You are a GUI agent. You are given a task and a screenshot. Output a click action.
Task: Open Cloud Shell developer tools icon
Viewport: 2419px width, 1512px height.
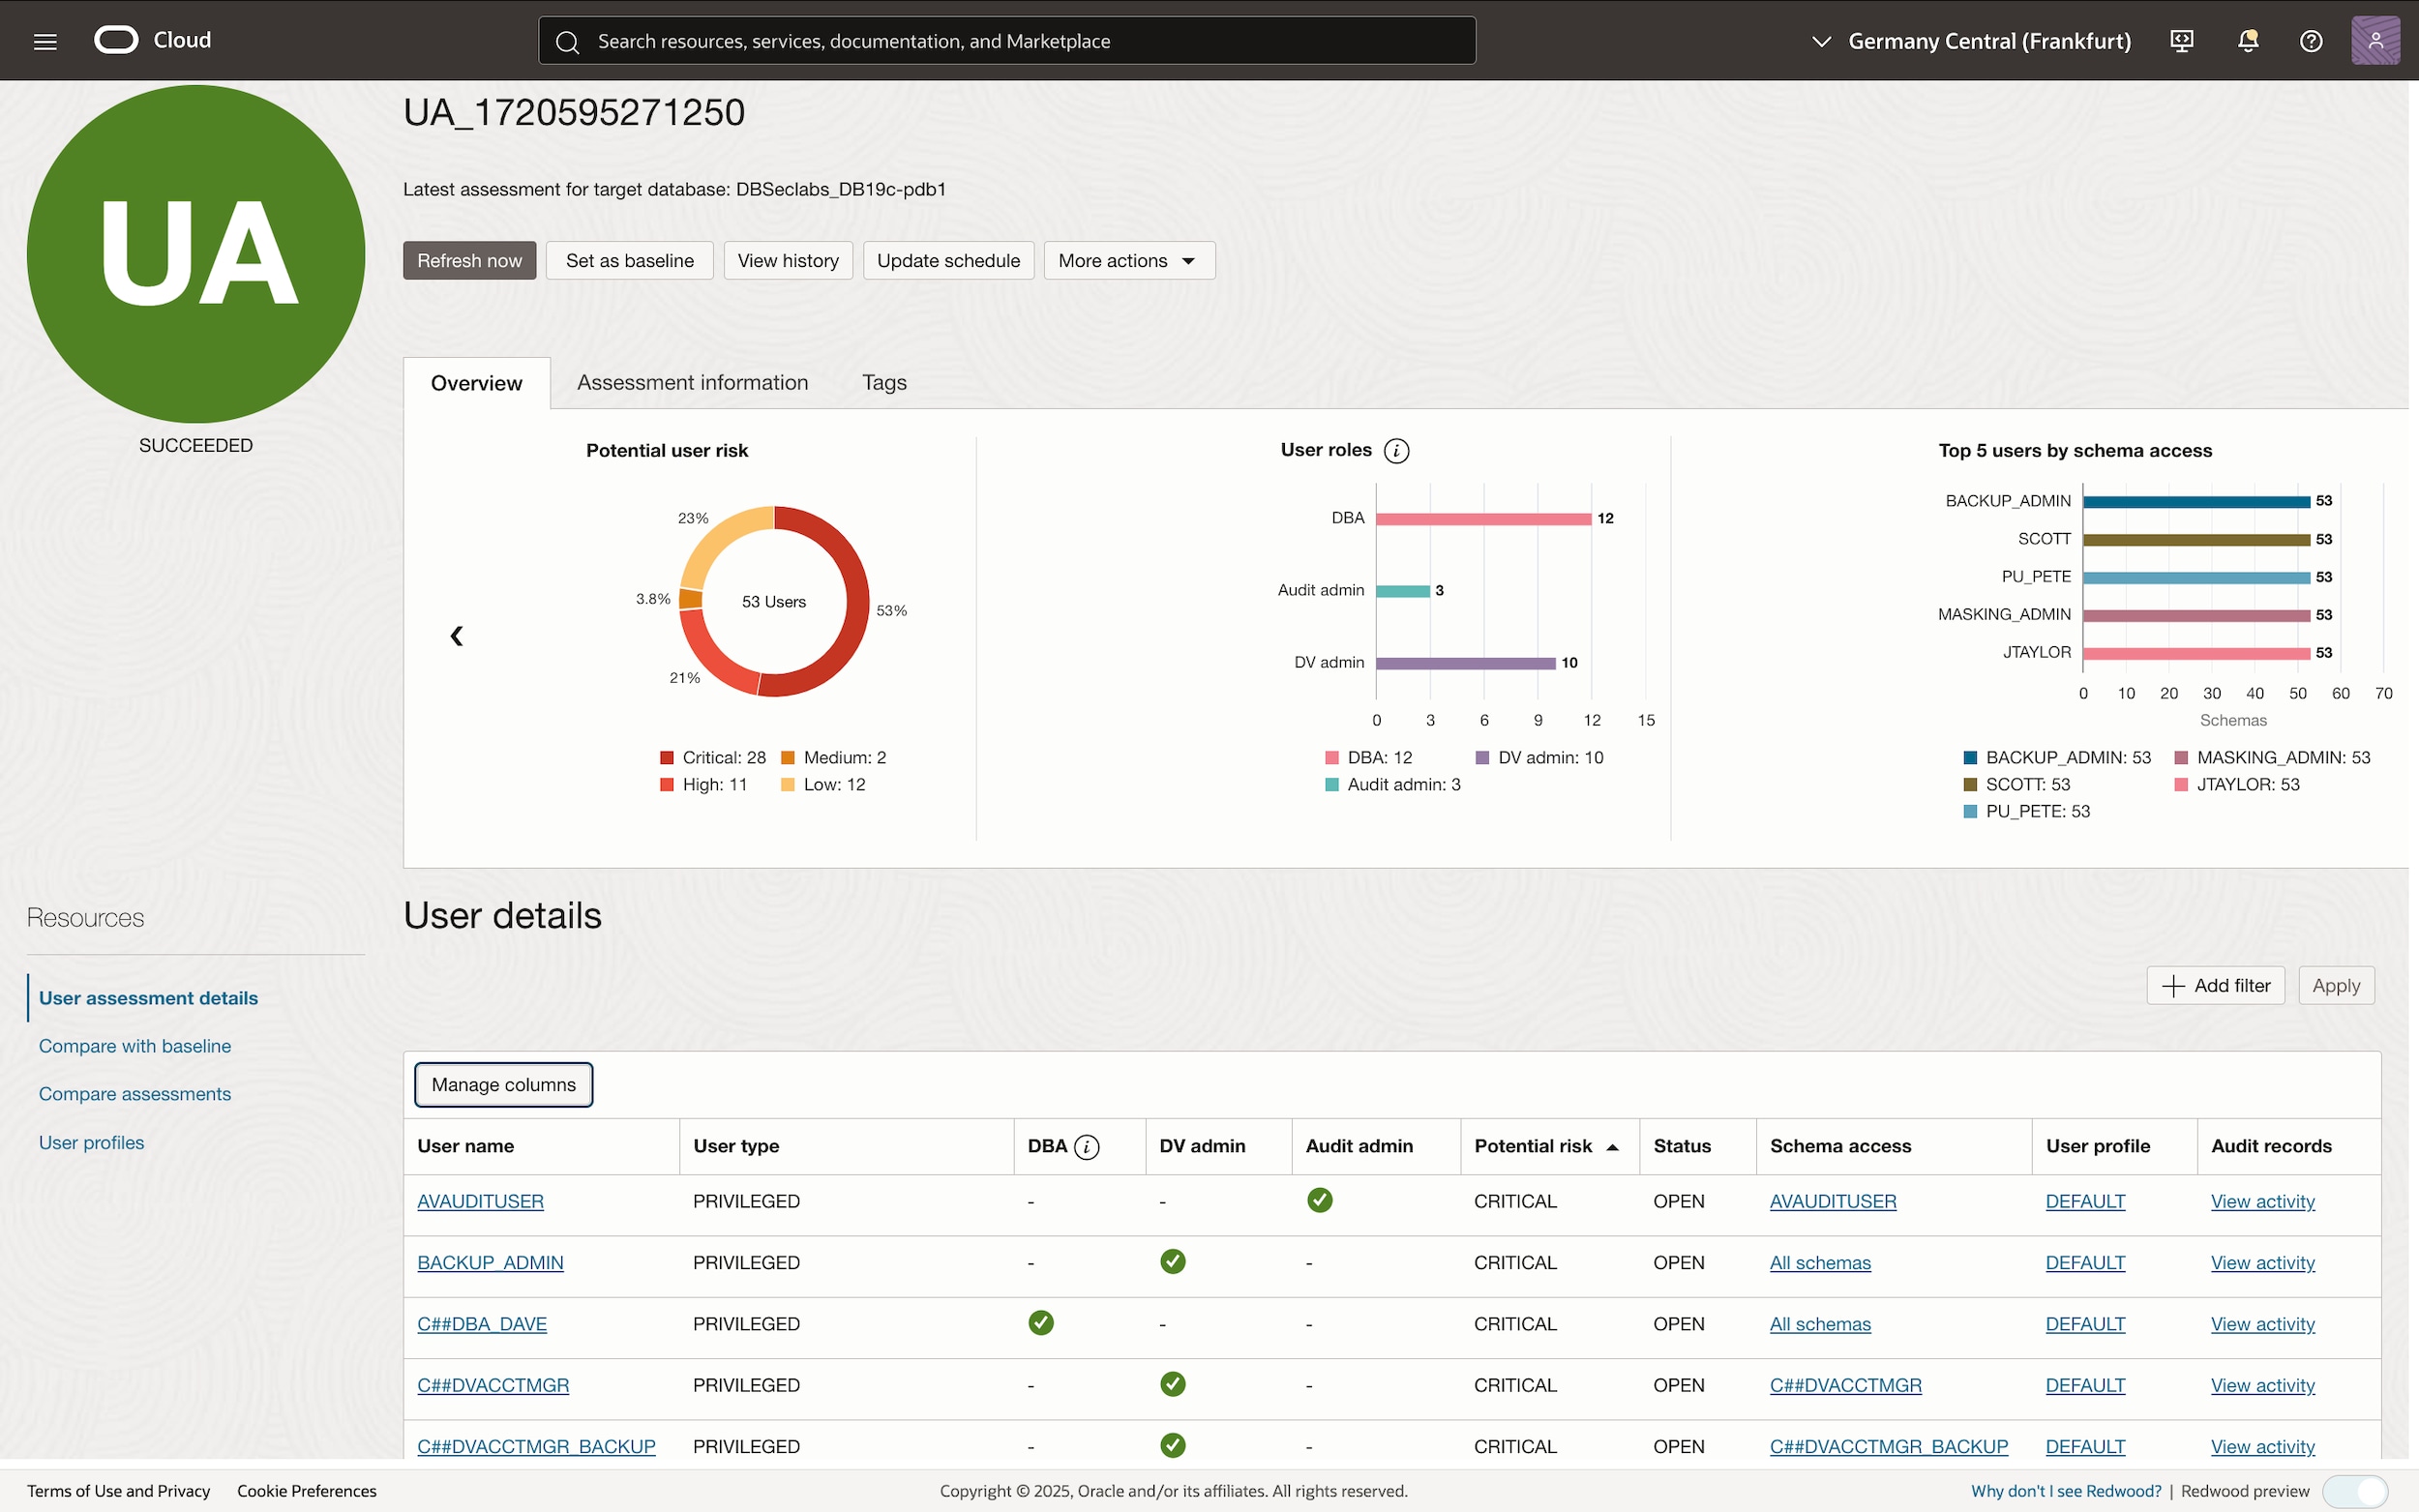pyautogui.click(x=2182, y=40)
